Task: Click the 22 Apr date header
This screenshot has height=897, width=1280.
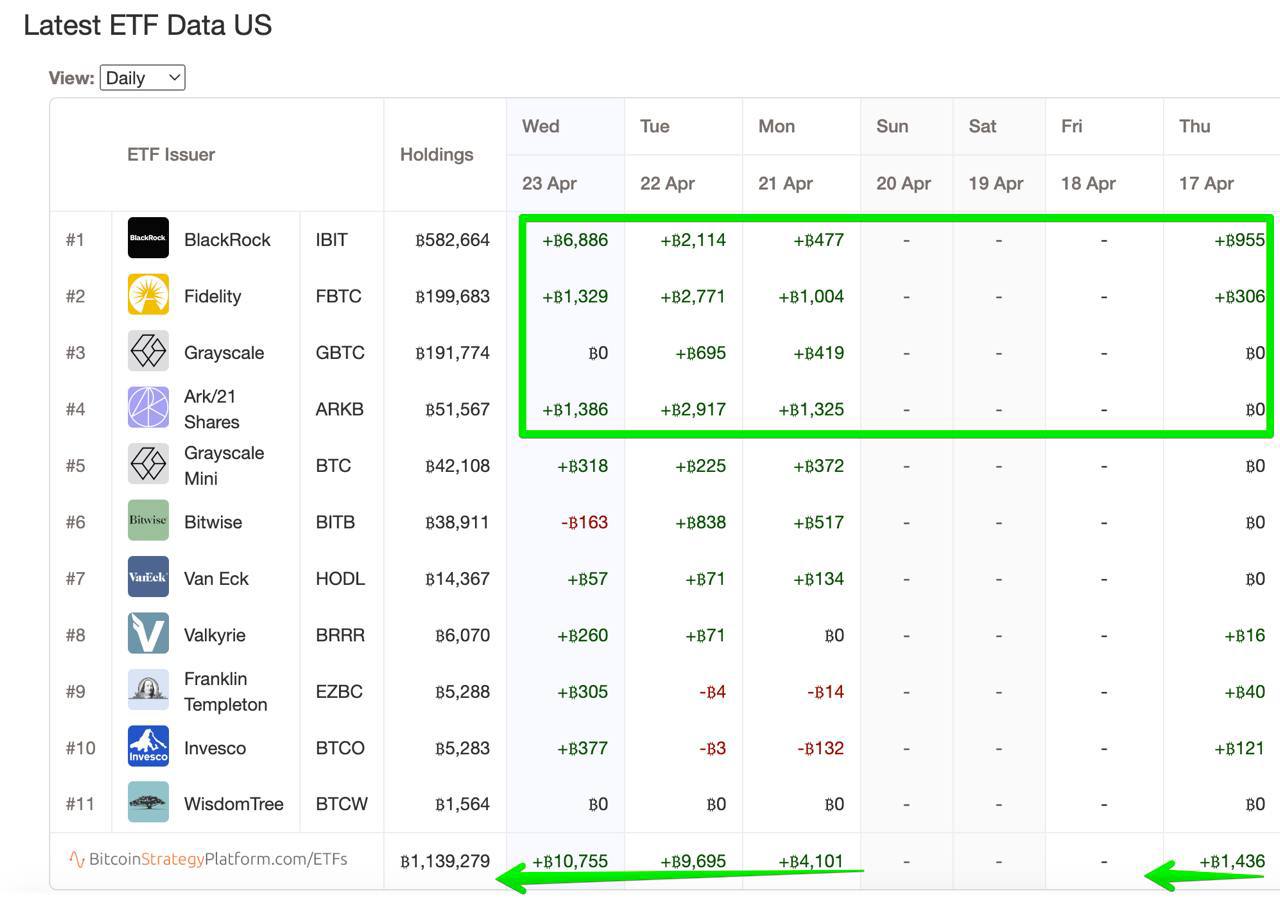Action: 667,183
